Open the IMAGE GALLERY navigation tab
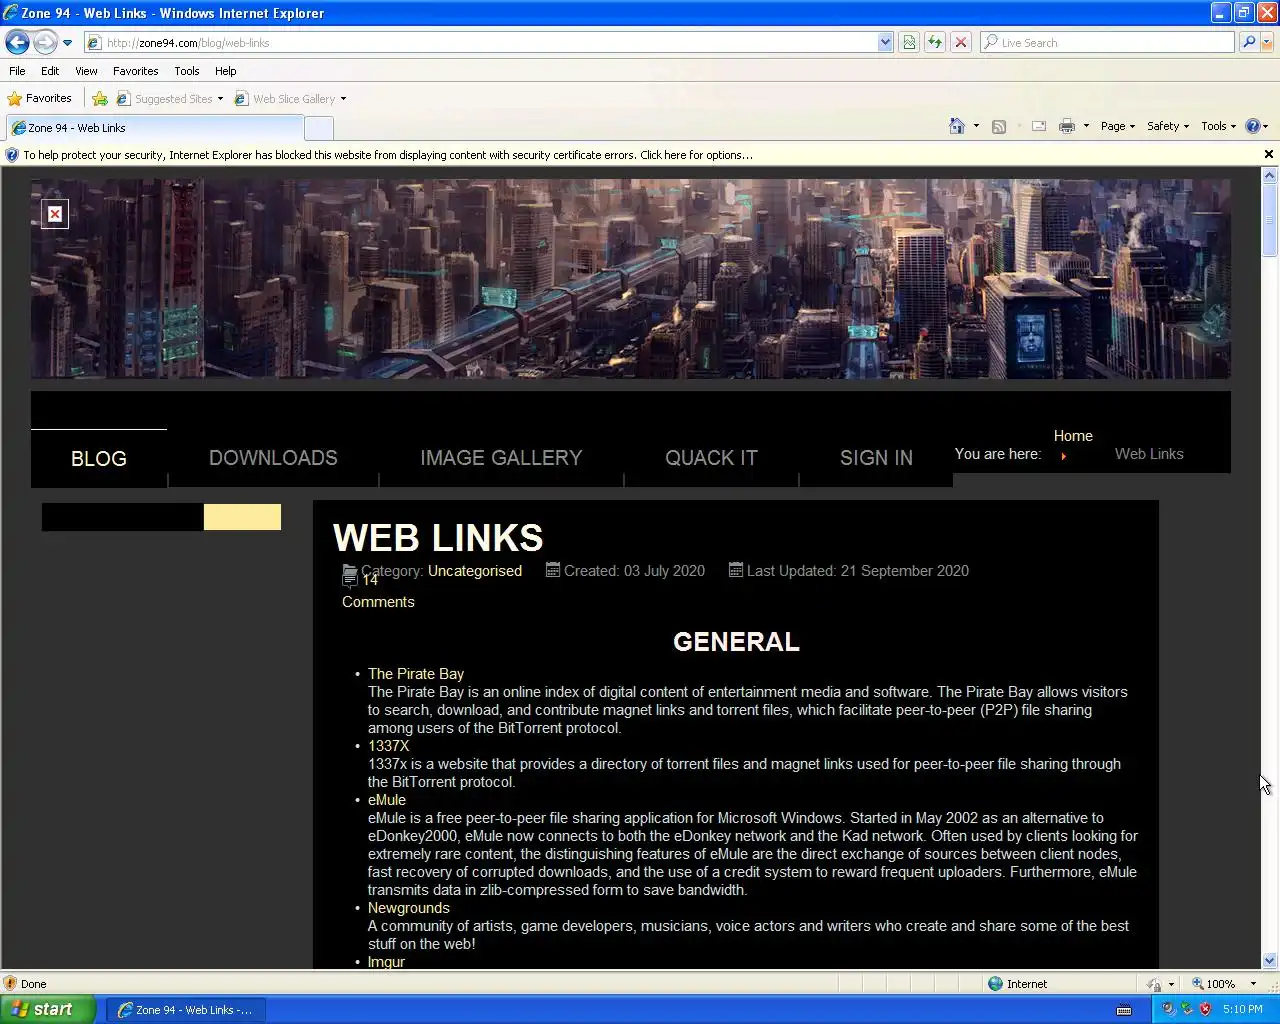 click(501, 458)
